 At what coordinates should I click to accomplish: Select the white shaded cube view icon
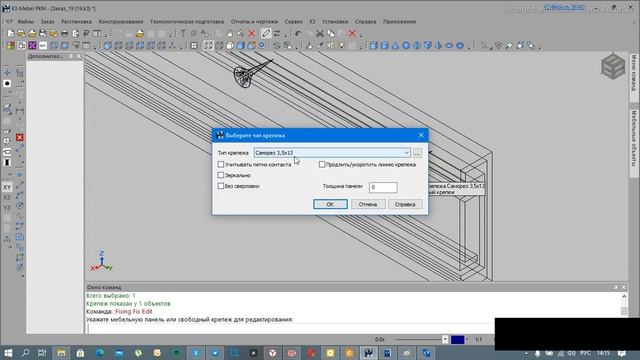[x=230, y=45]
